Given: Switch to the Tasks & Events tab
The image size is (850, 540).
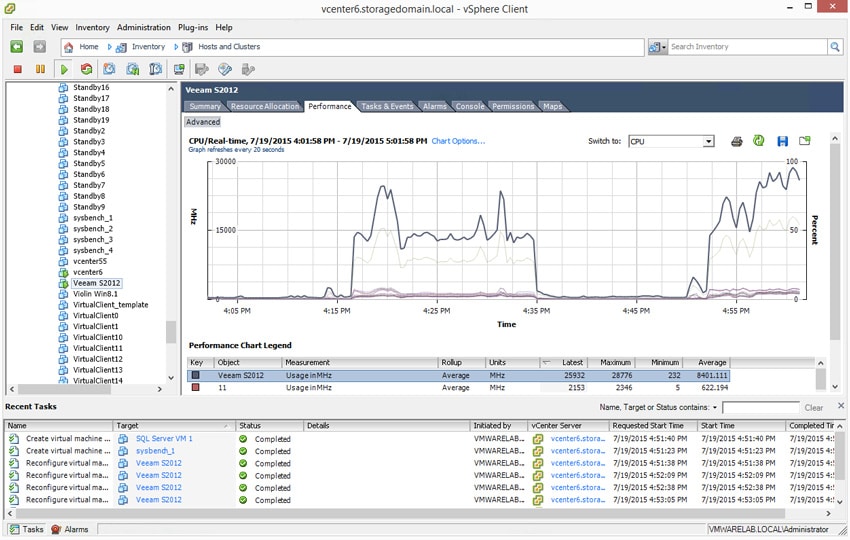Looking at the screenshot, I should click(387, 107).
